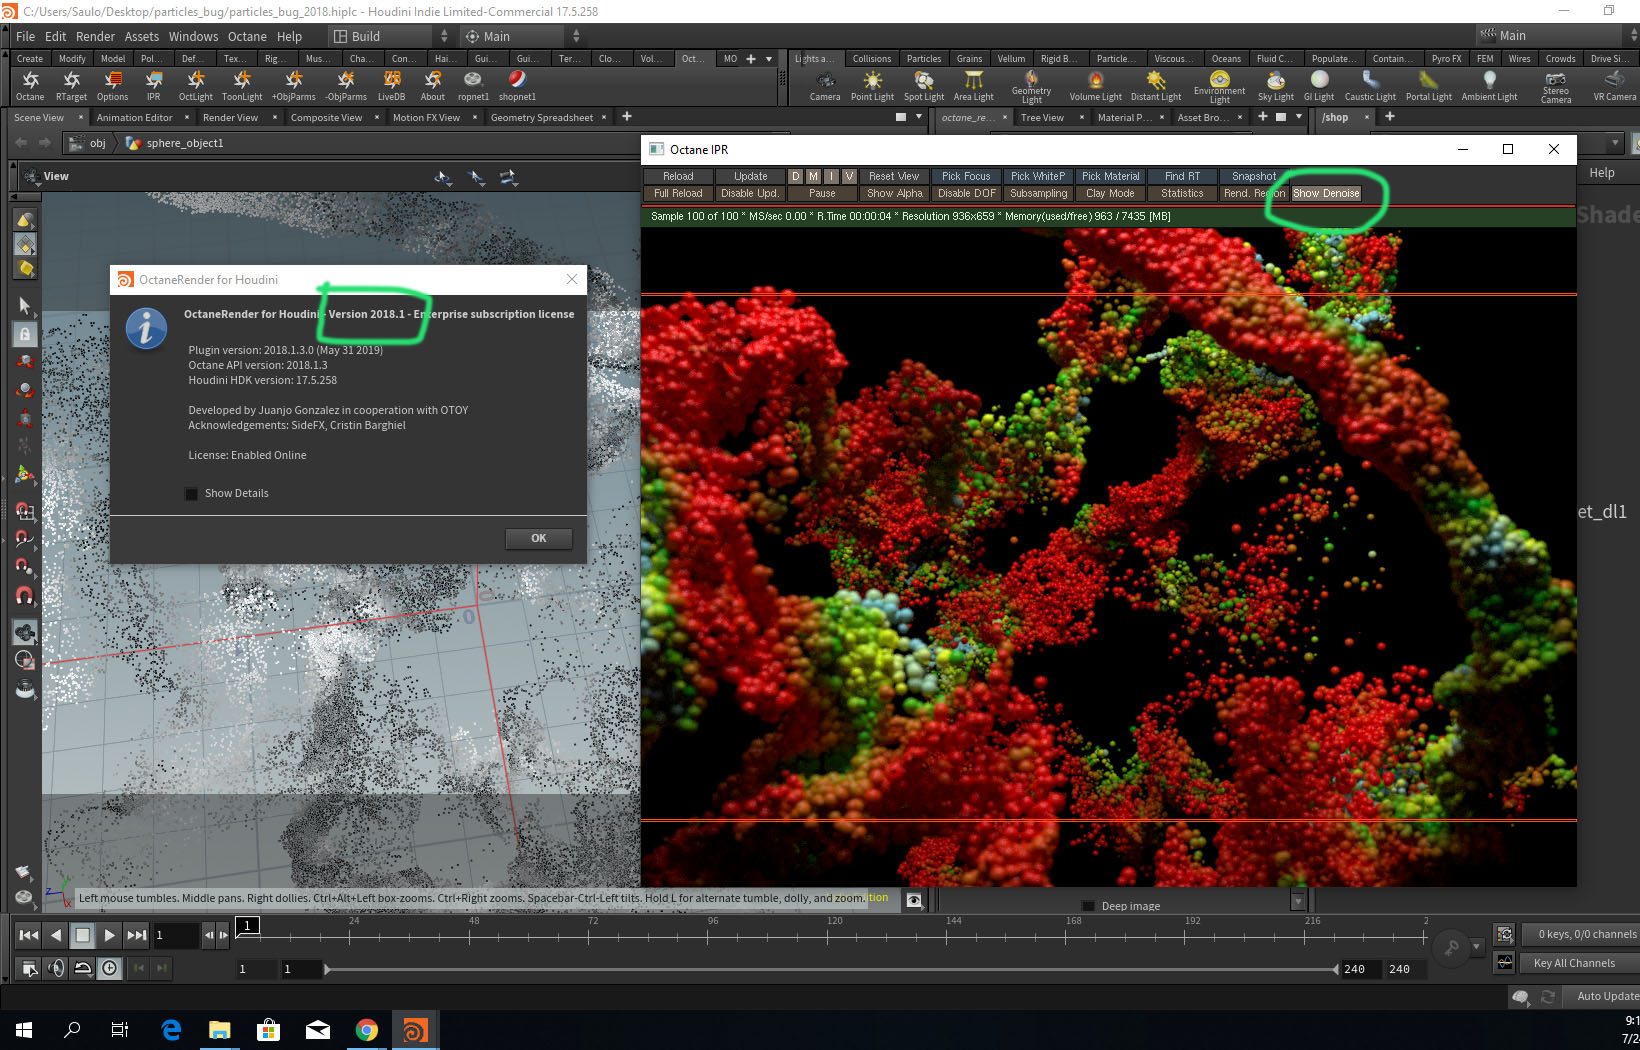Open the Edit menu
1640x1050 pixels.
pos(56,36)
